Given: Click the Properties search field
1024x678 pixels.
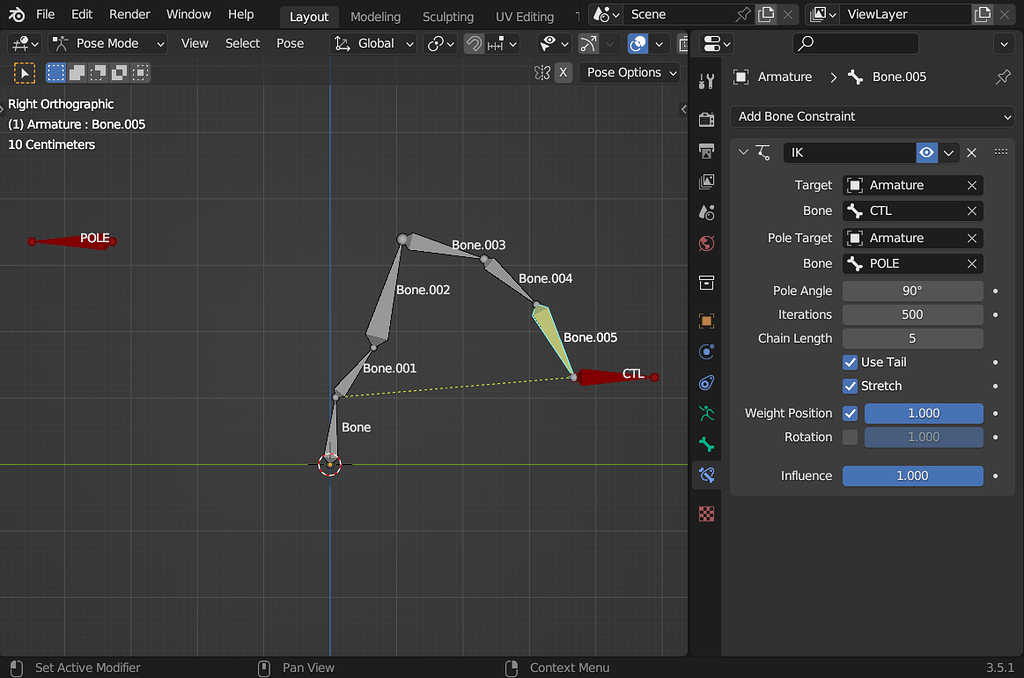Looking at the screenshot, I should [855, 43].
